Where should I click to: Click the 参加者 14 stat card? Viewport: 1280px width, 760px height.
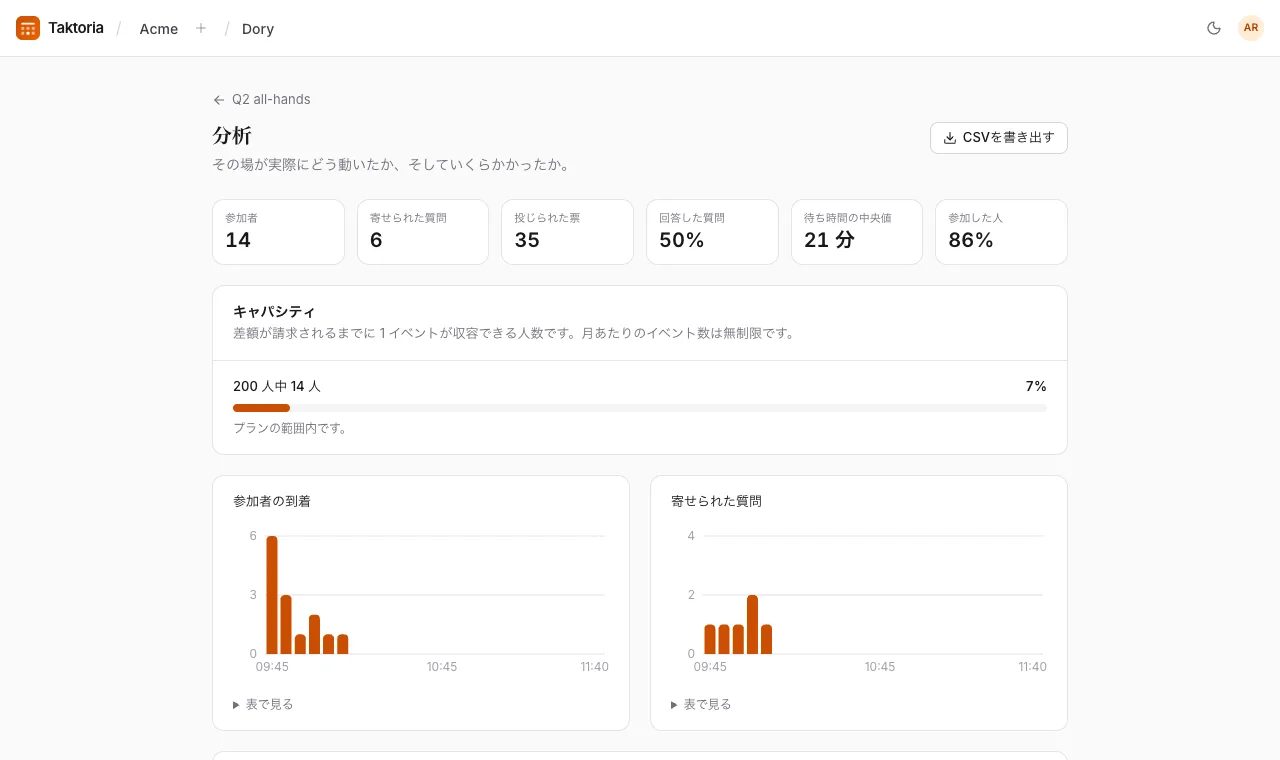click(278, 232)
